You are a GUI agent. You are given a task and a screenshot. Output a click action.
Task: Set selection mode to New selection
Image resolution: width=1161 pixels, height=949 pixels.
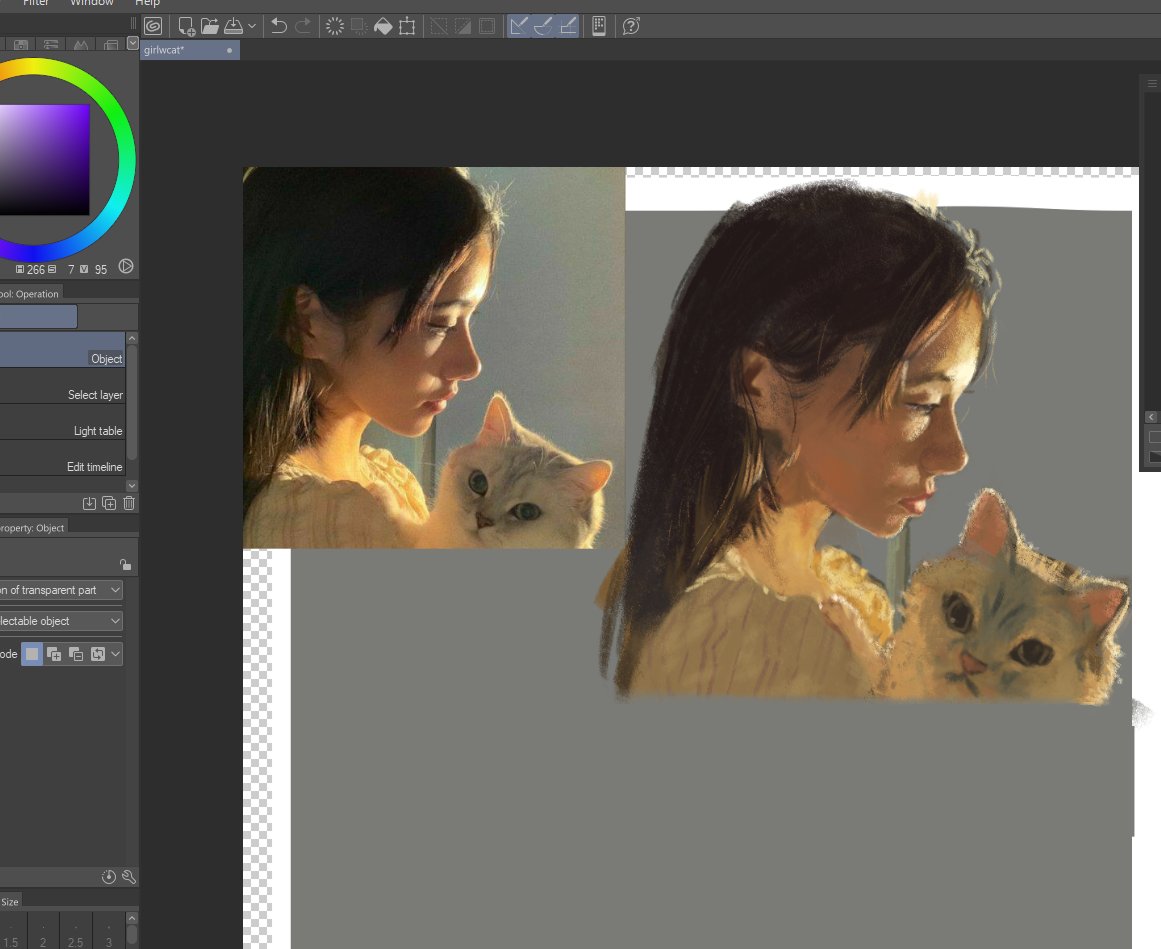32,654
